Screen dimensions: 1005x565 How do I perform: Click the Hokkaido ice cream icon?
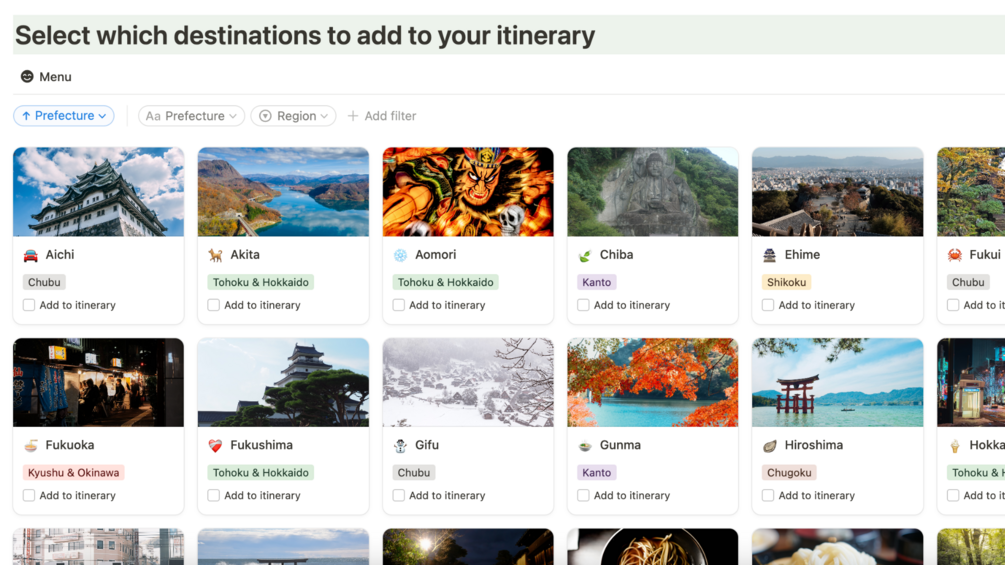click(x=954, y=445)
